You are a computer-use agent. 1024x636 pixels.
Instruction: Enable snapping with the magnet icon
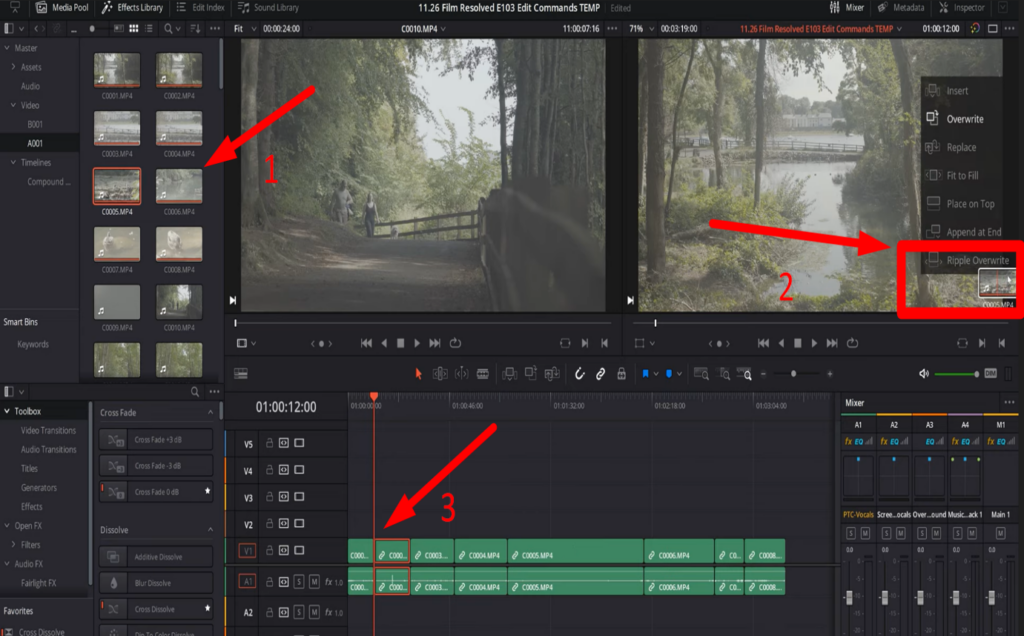coord(580,374)
